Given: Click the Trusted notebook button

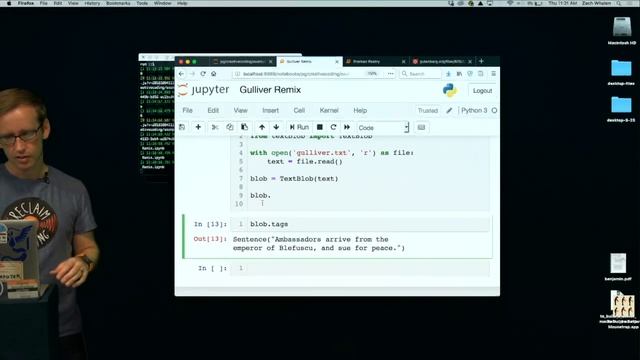Looking at the screenshot, I should pos(428,111).
